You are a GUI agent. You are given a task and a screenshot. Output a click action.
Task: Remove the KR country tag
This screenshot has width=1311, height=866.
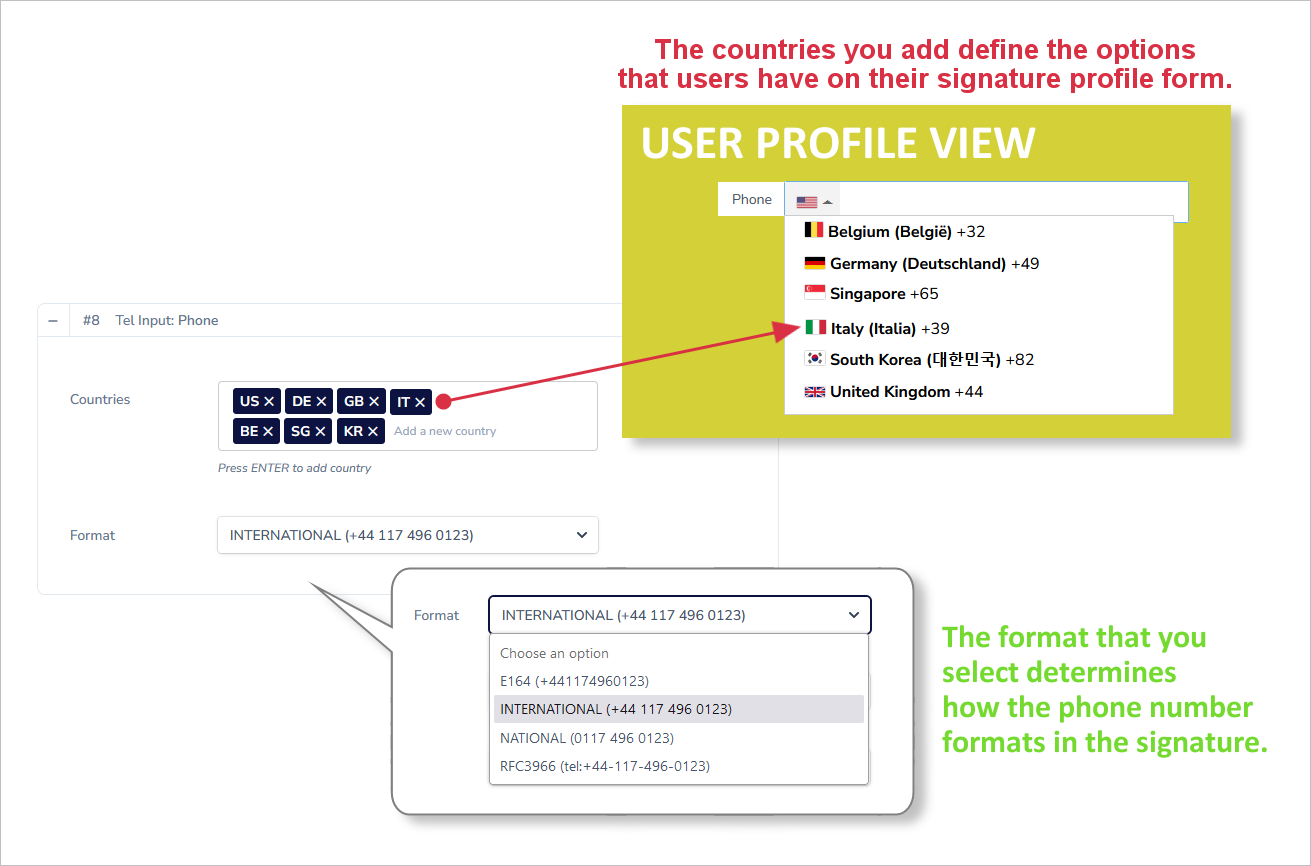tap(373, 431)
